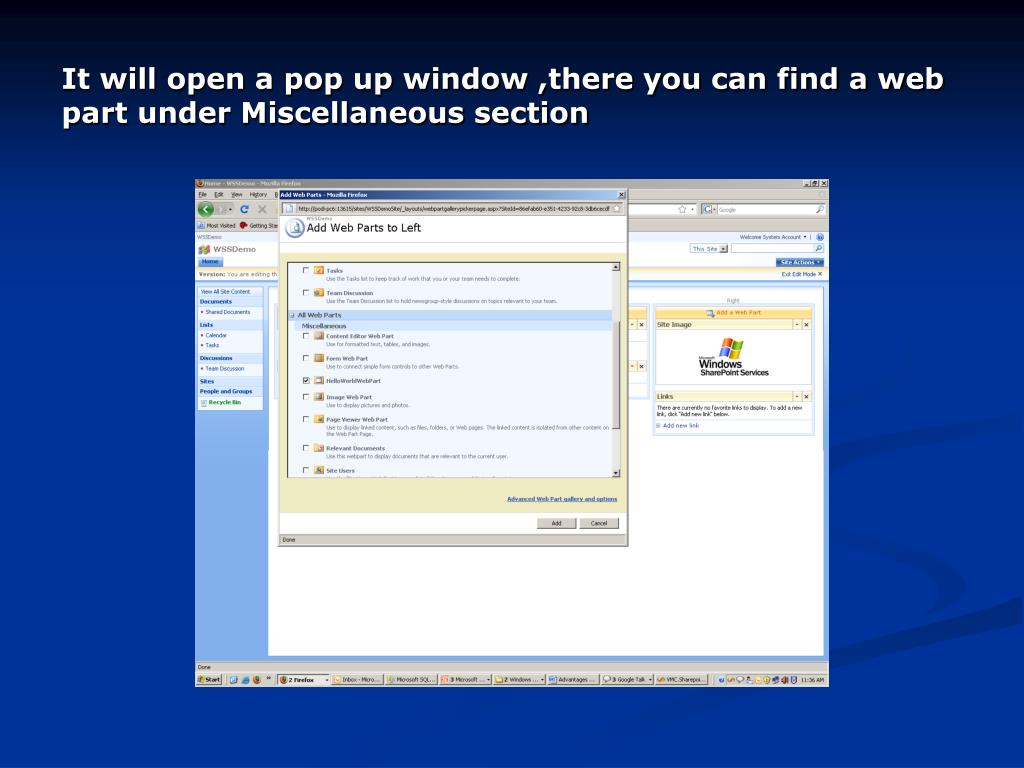Open the Firefox forward history dropdown arrow
The width and height of the screenshot is (1024, 768).
pos(230,210)
